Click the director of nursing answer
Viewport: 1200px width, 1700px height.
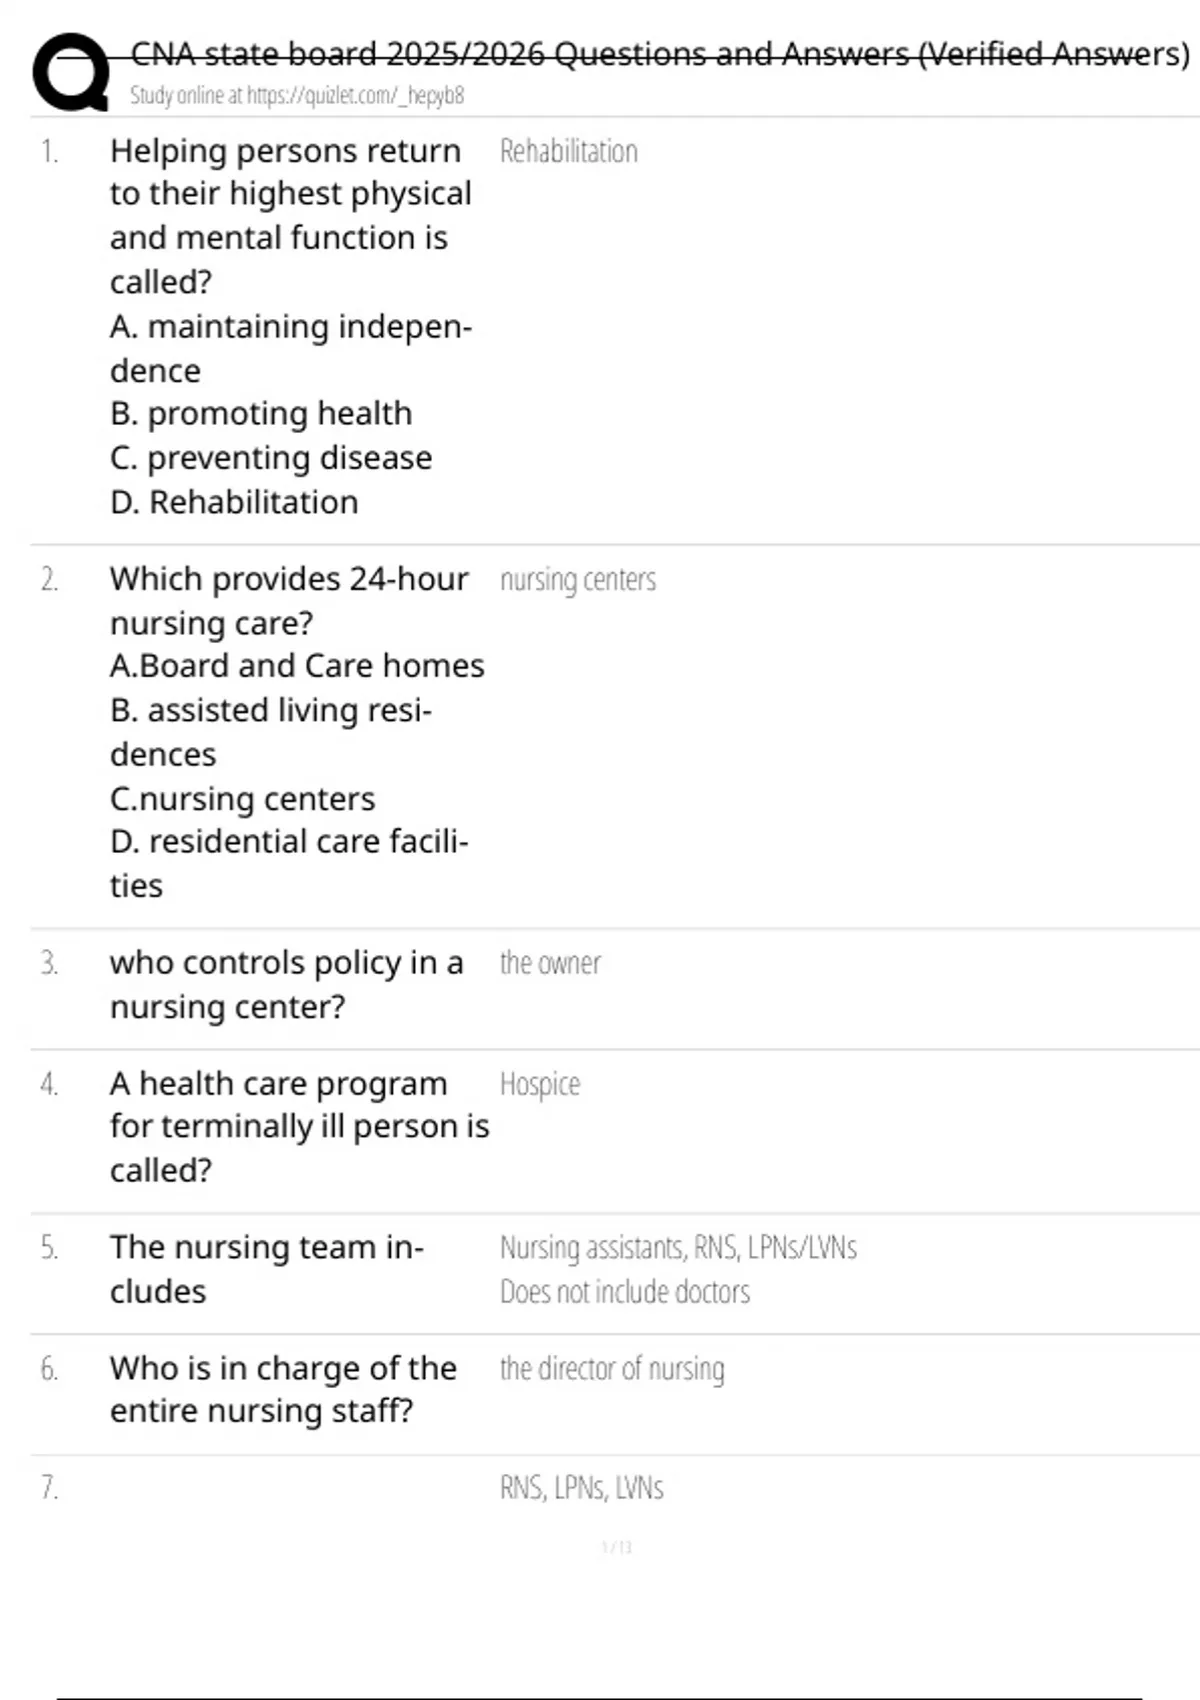612,1369
